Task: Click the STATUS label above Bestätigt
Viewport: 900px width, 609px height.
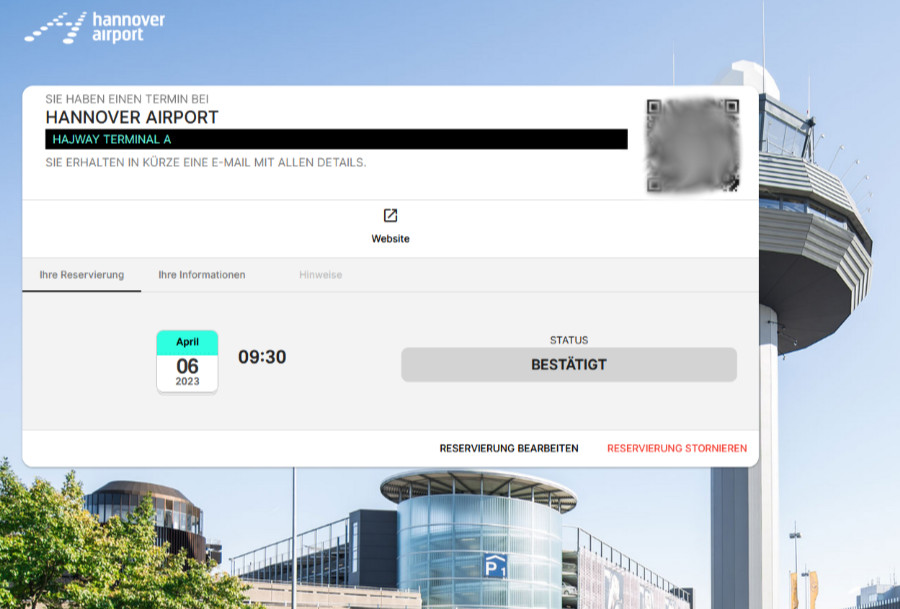Action: [569, 340]
